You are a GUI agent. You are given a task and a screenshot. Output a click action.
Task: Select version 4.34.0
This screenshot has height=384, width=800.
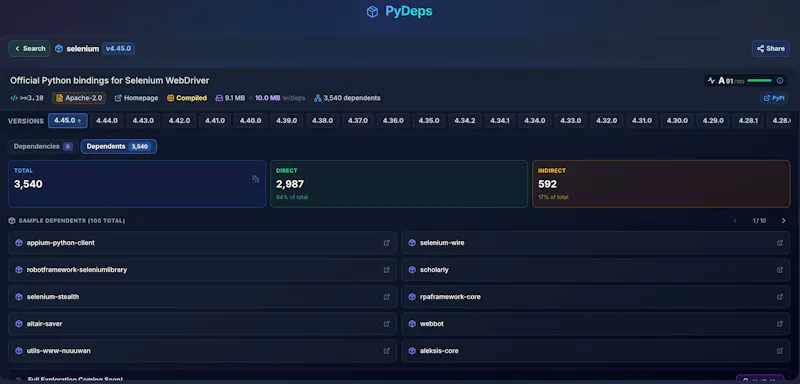click(535, 121)
